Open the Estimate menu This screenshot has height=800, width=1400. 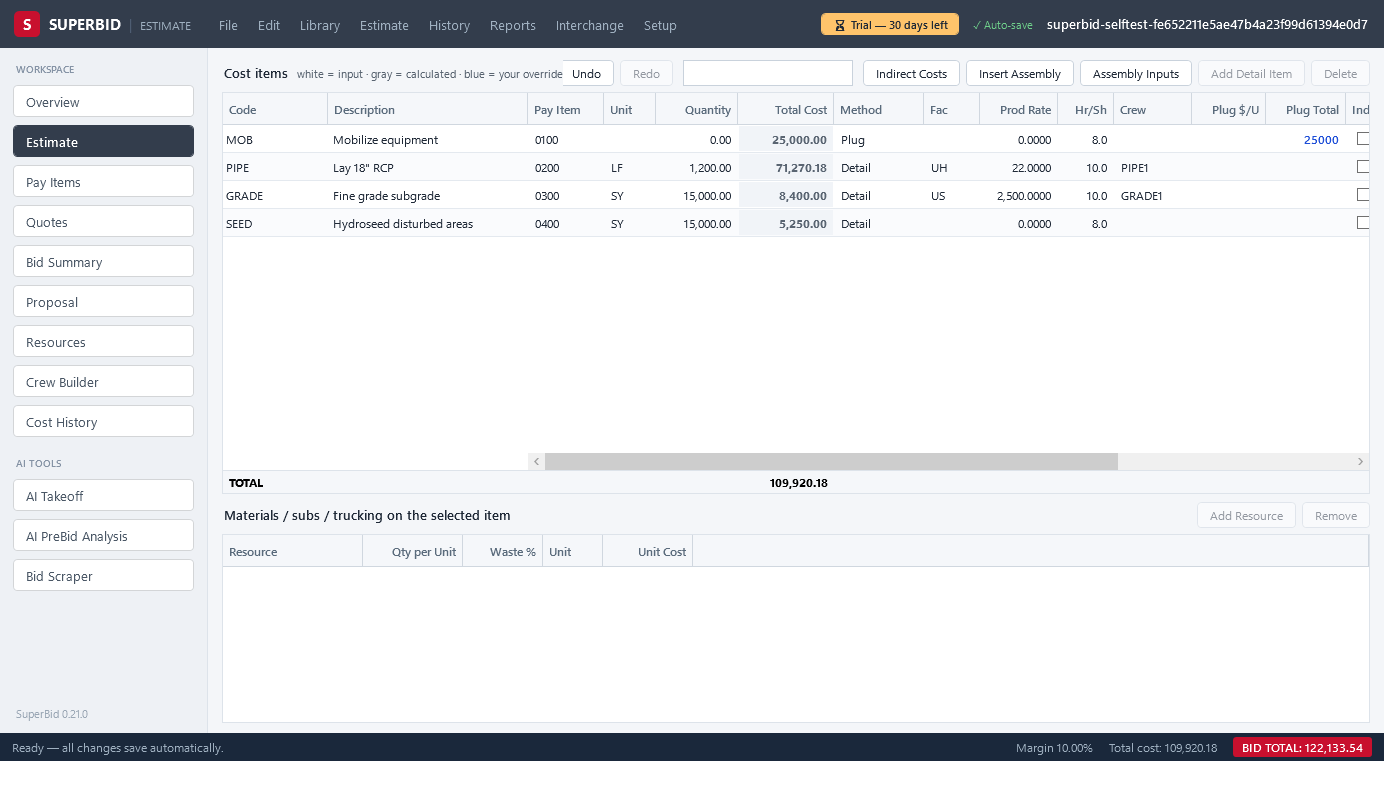[x=384, y=25]
